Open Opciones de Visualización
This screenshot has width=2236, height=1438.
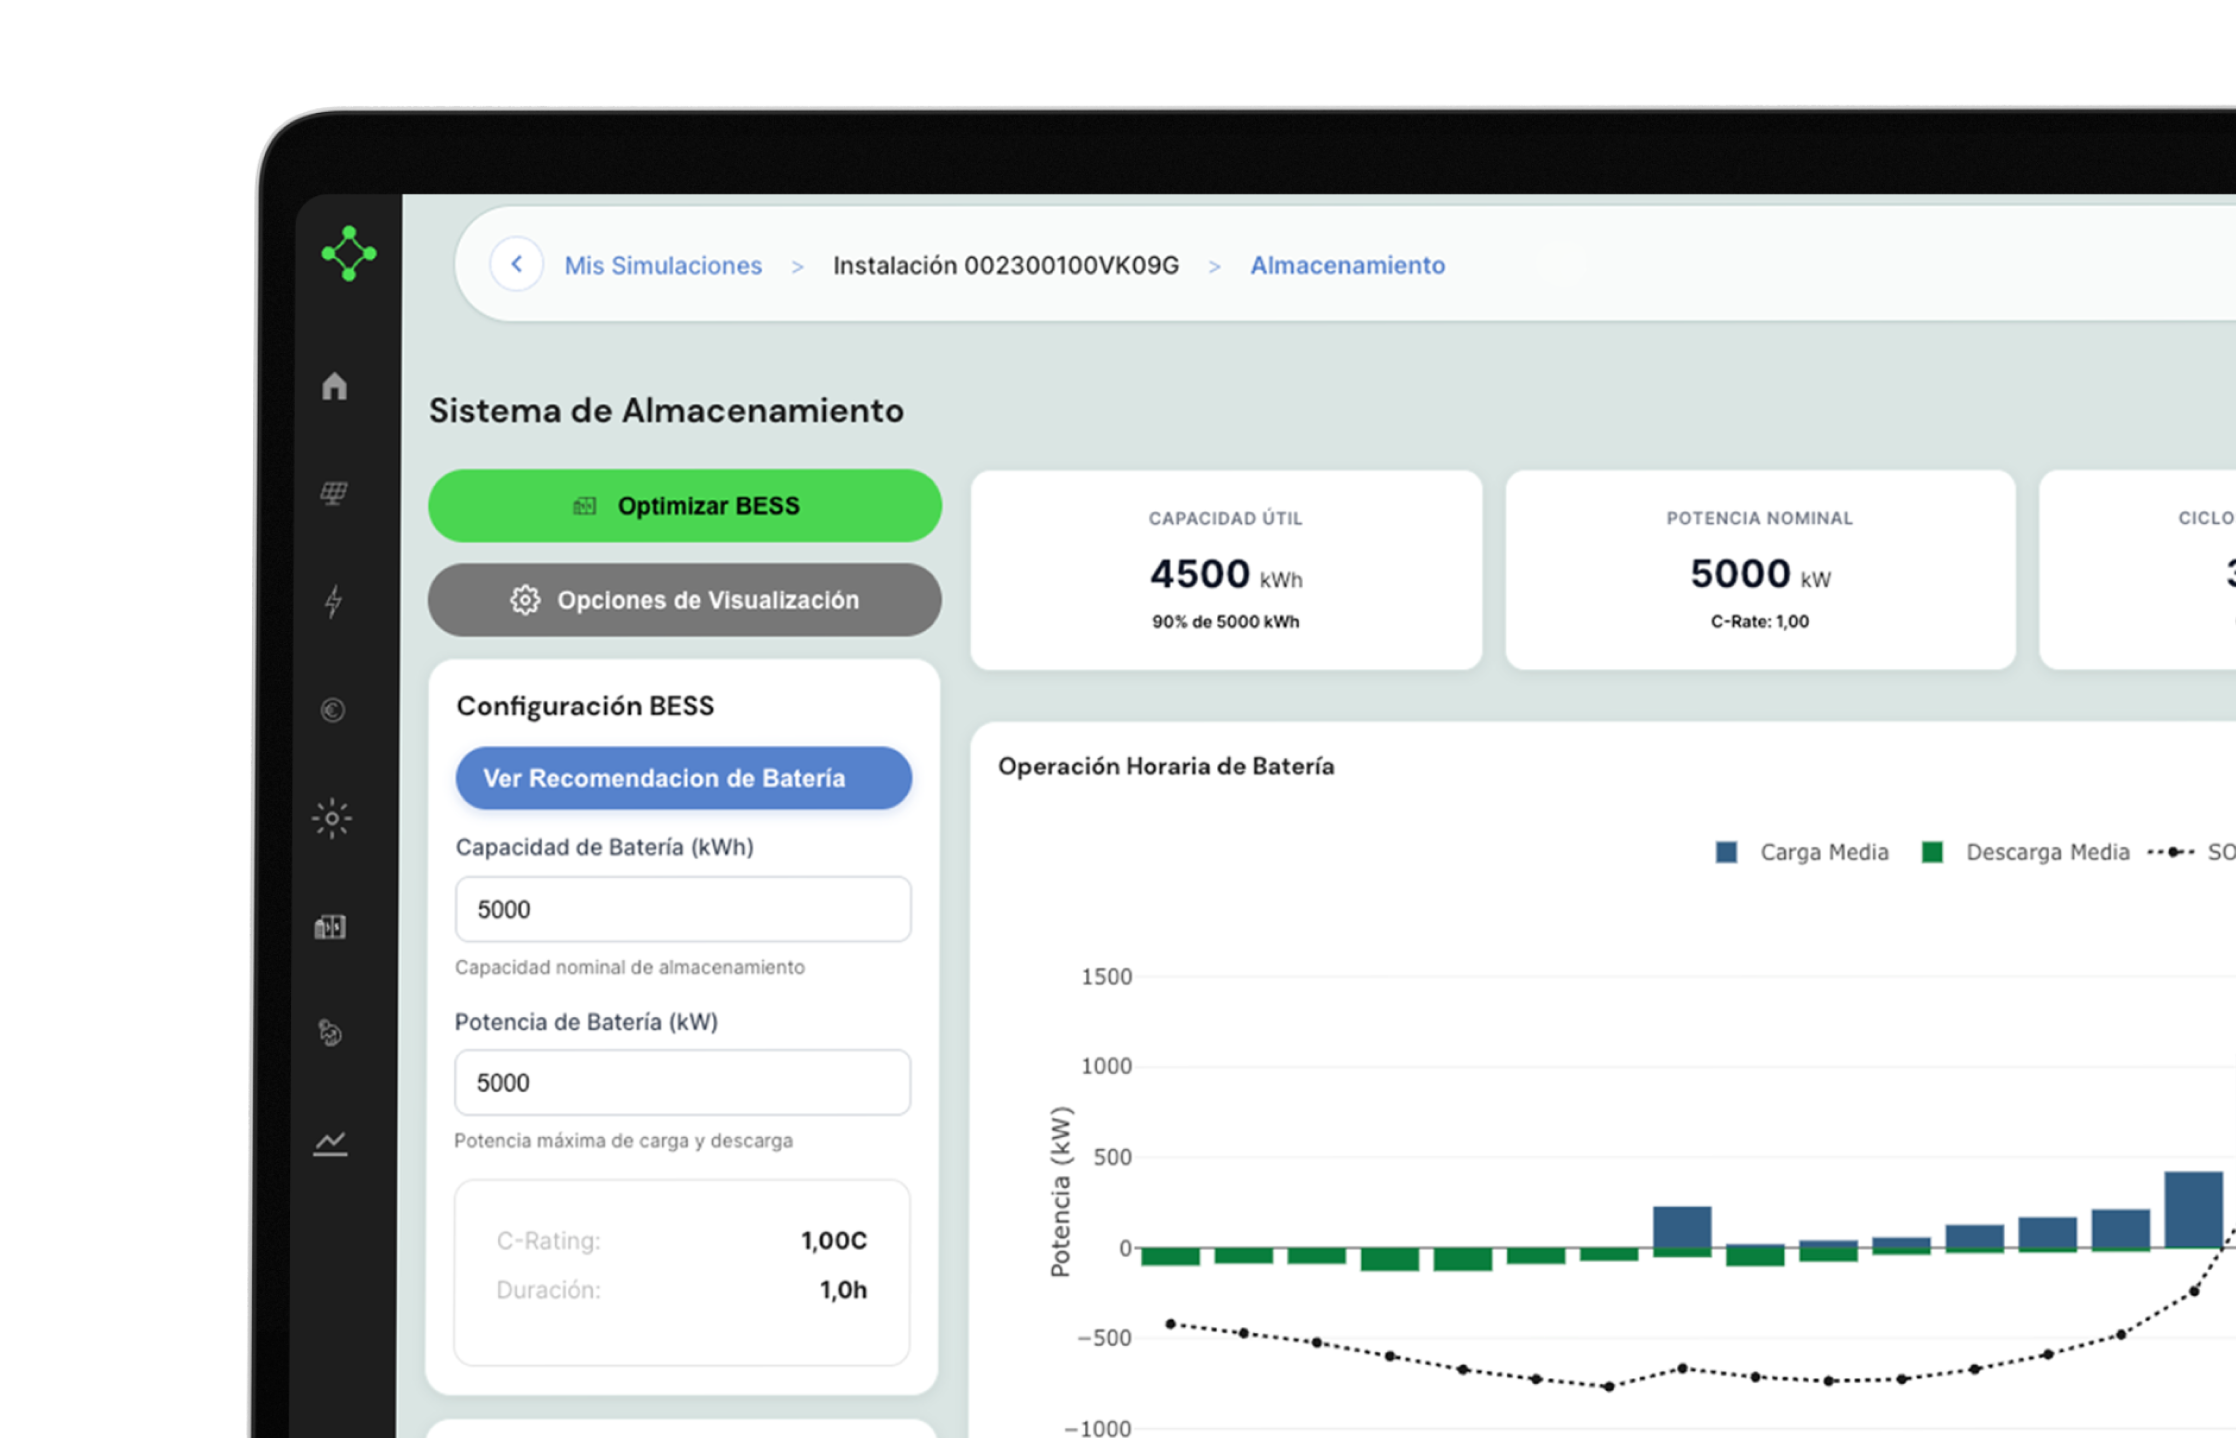point(685,600)
